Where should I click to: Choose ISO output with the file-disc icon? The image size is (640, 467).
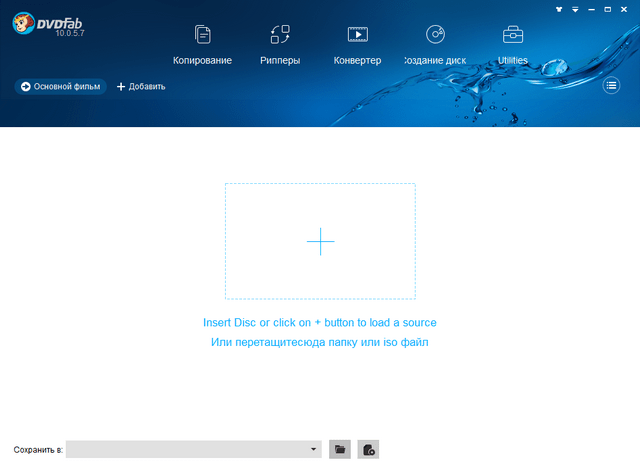[368, 449]
